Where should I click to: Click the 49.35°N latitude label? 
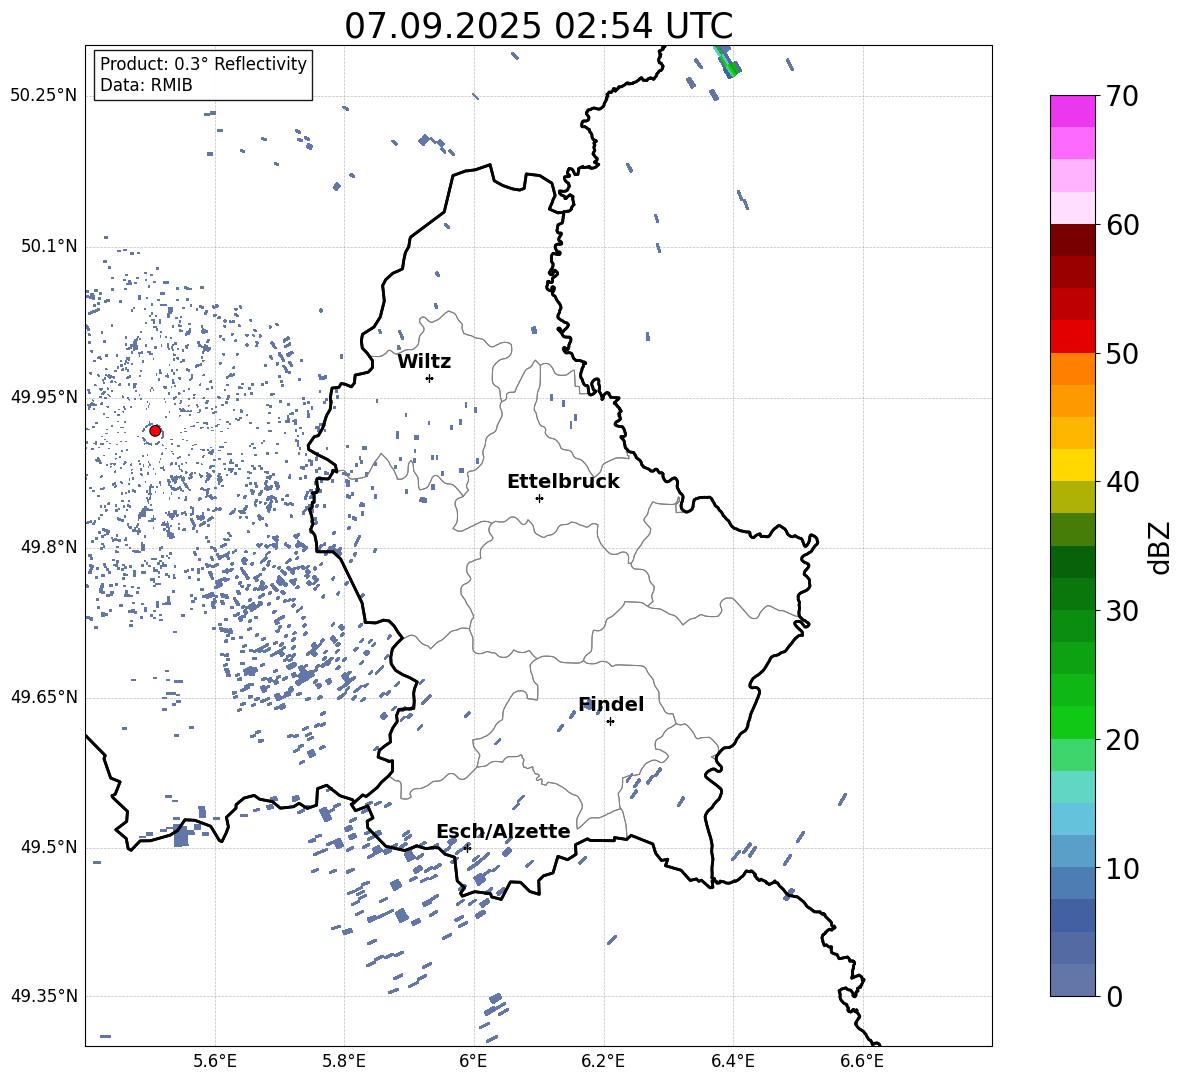click(44, 996)
